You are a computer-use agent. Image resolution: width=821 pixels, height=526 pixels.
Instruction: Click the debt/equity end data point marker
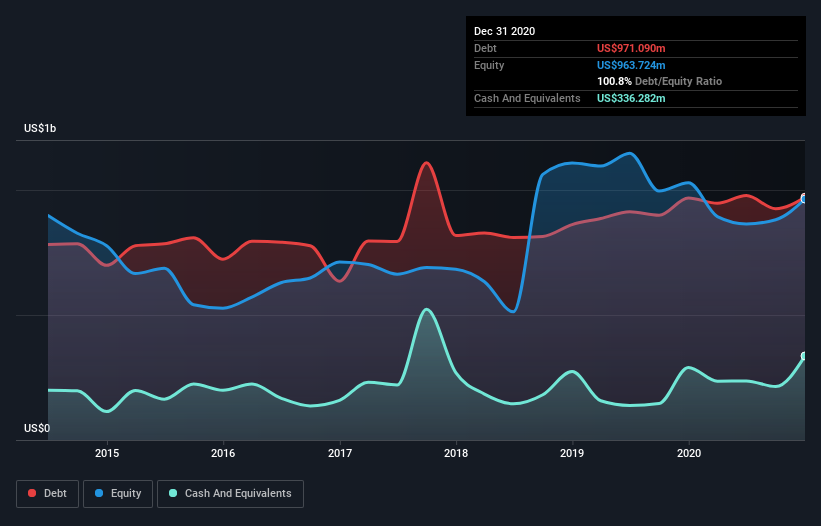click(x=804, y=198)
